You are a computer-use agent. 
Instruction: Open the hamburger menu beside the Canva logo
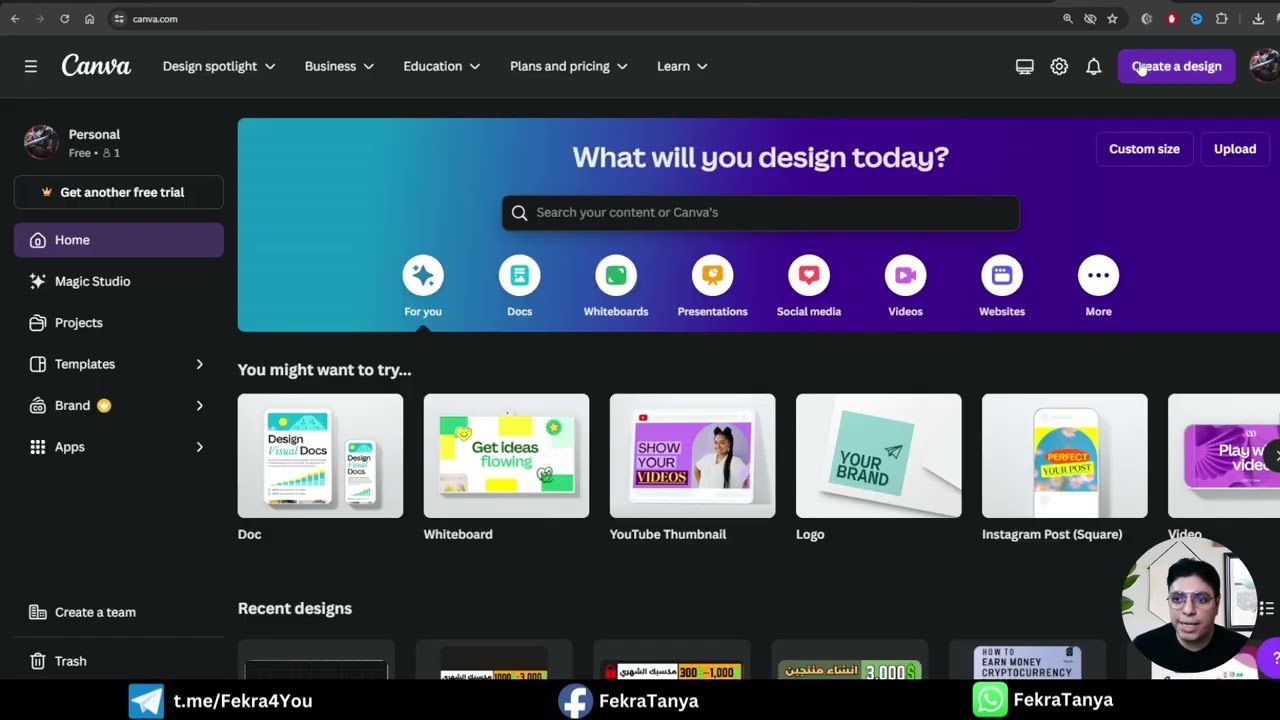[x=31, y=66]
